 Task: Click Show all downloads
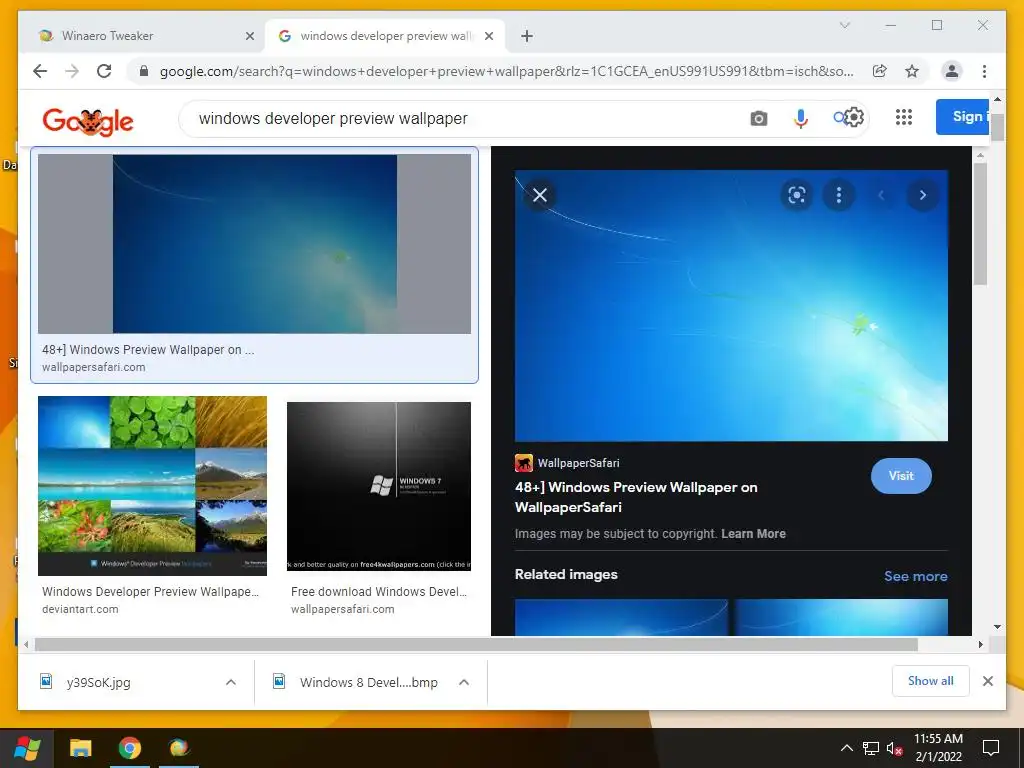931,681
